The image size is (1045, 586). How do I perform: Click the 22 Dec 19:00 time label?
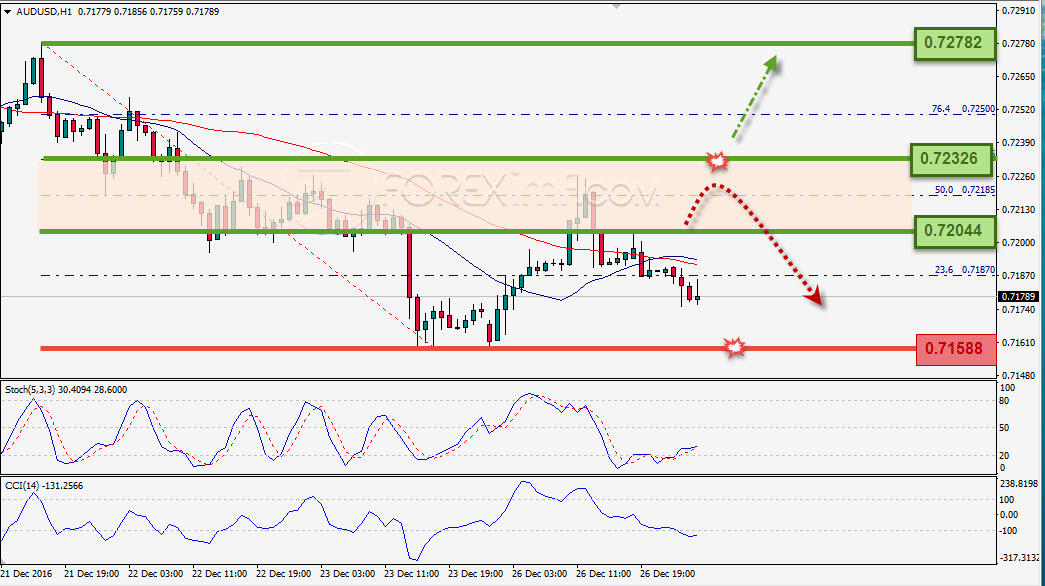[x=283, y=573]
